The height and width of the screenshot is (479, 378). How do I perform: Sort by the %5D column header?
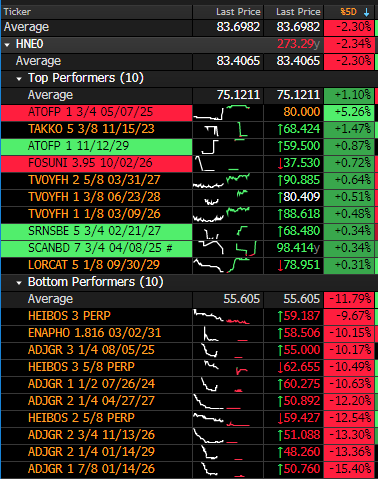coord(349,12)
